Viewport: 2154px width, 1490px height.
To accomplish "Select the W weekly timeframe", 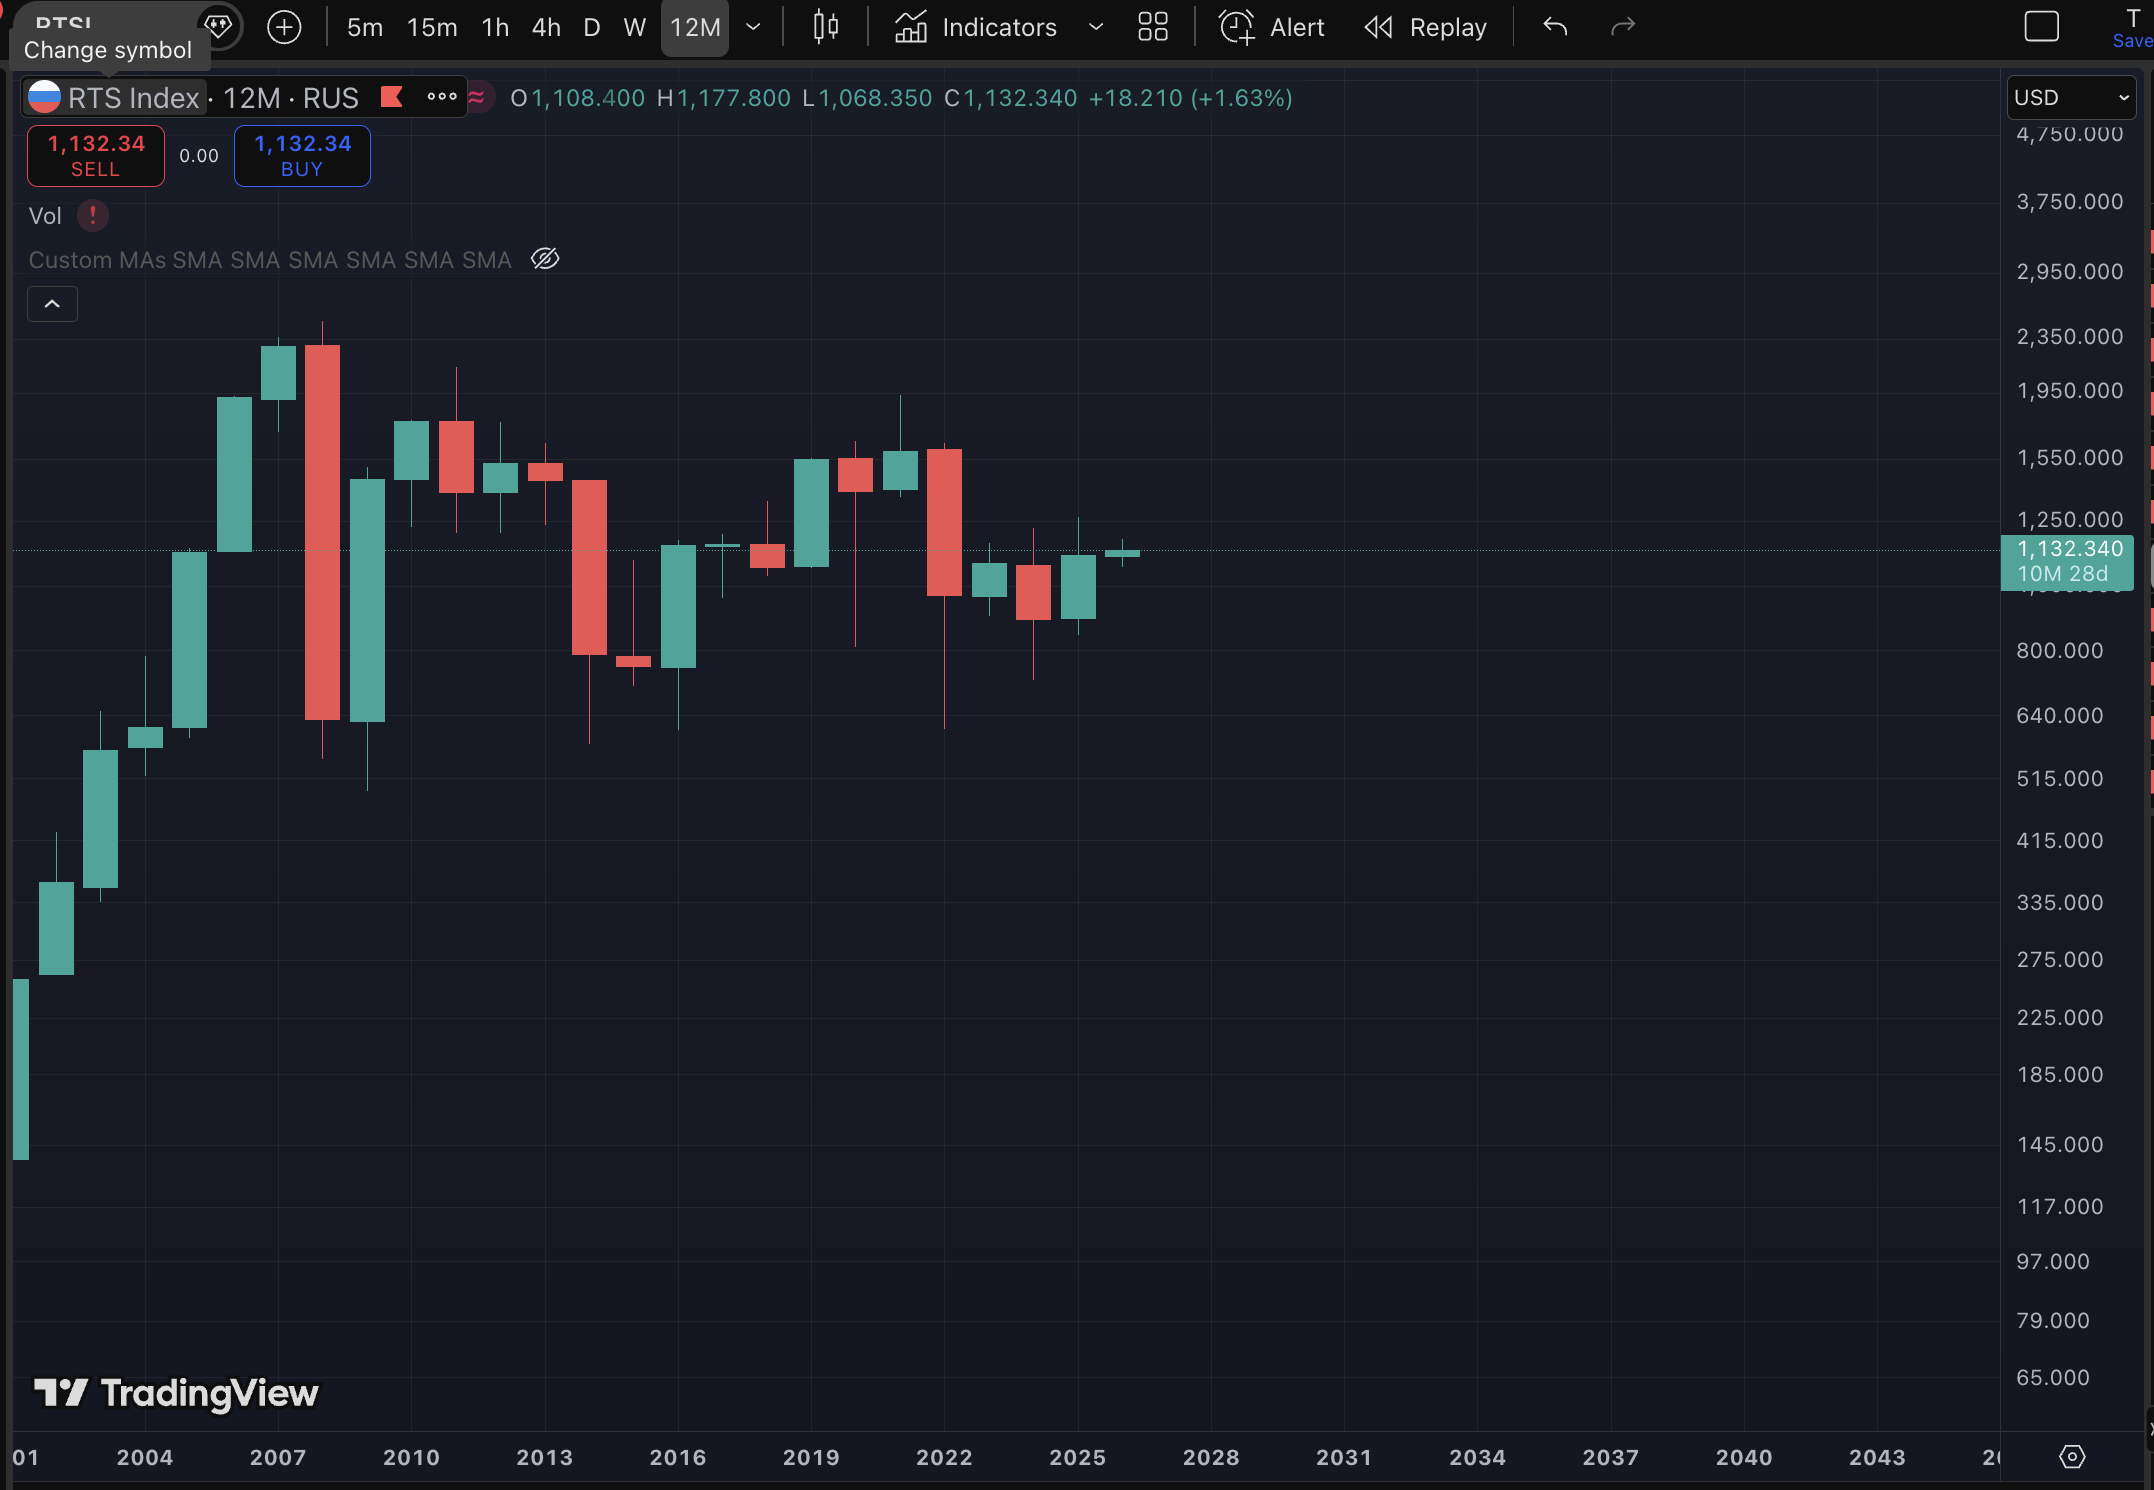I will (x=634, y=27).
